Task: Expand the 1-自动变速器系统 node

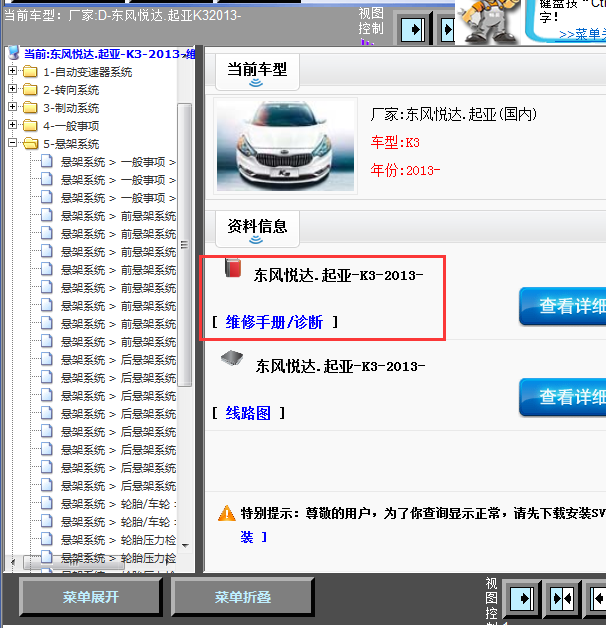Action: (x=12, y=70)
